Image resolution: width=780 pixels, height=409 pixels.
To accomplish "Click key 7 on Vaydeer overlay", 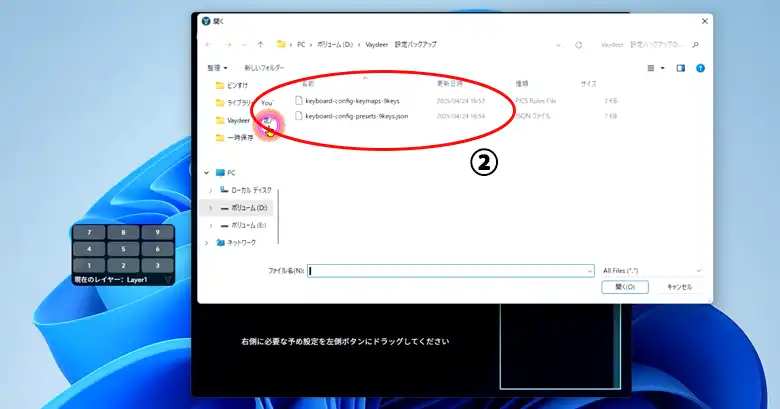I will pyautogui.click(x=89, y=232).
